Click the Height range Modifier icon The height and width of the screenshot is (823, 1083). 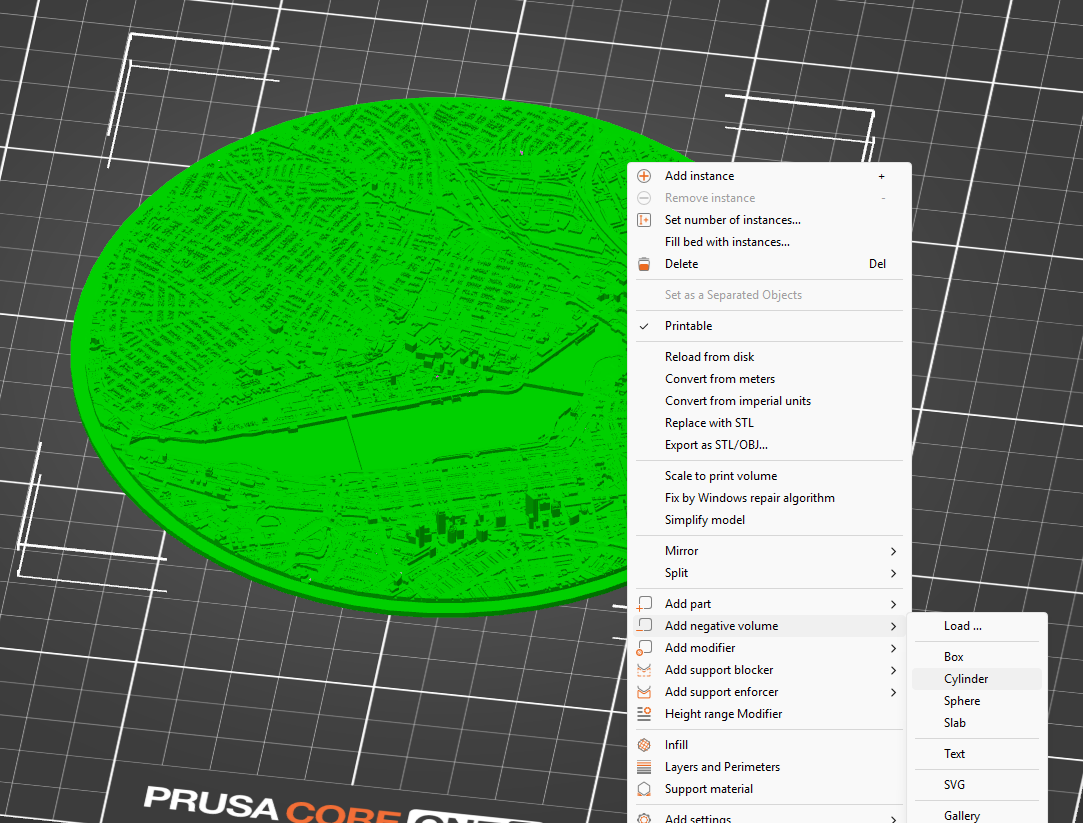click(x=644, y=715)
